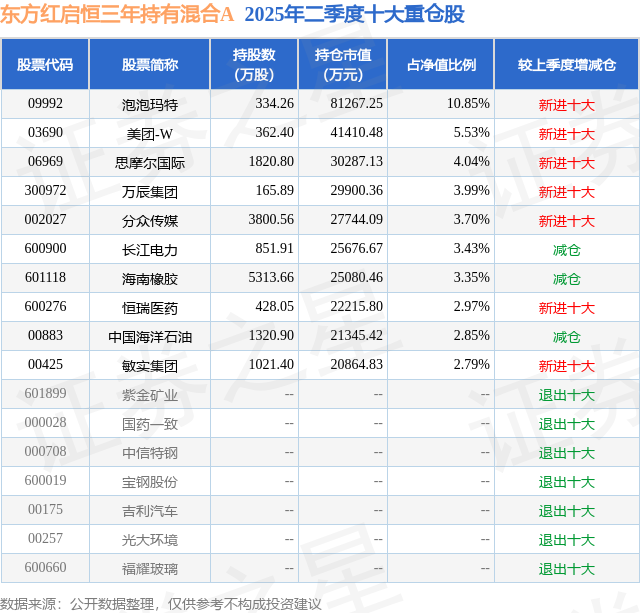
Task: Select stock code 002027
Action: pyautogui.click(x=45, y=219)
